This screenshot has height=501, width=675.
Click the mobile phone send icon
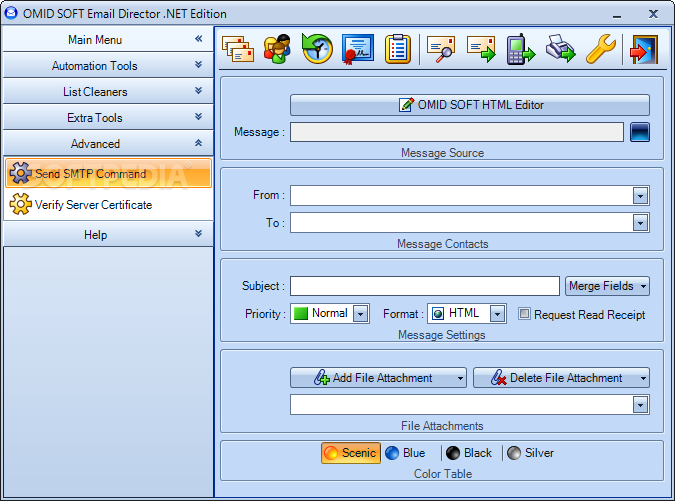click(521, 49)
